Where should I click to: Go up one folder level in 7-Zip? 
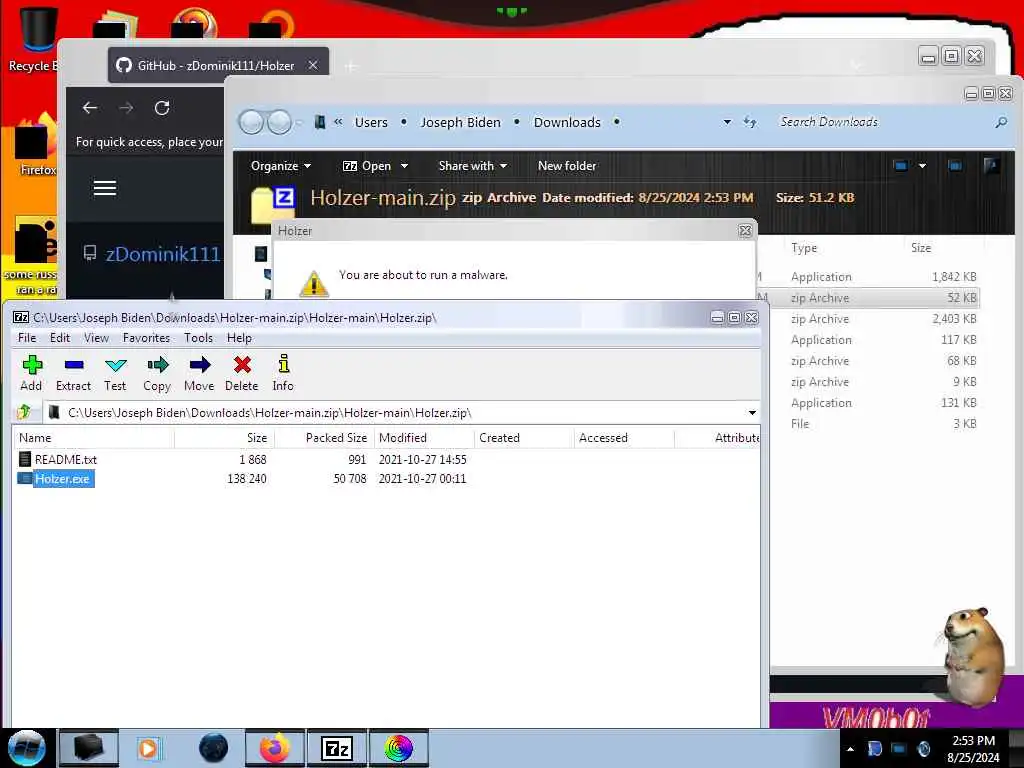coord(25,412)
